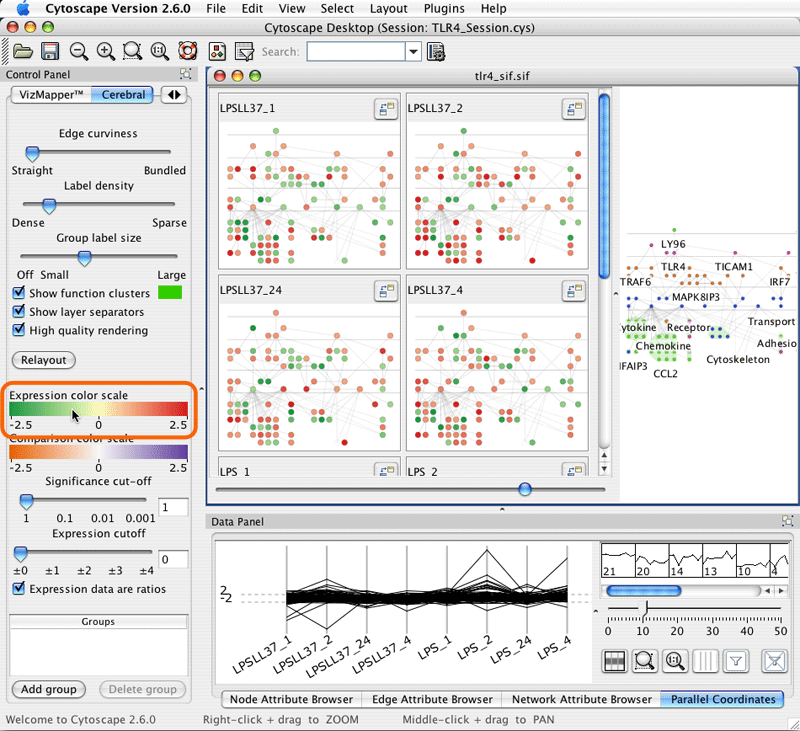Click Zoom Selected Region toolbar icon
This screenshot has height=731, width=800.
tap(133, 52)
